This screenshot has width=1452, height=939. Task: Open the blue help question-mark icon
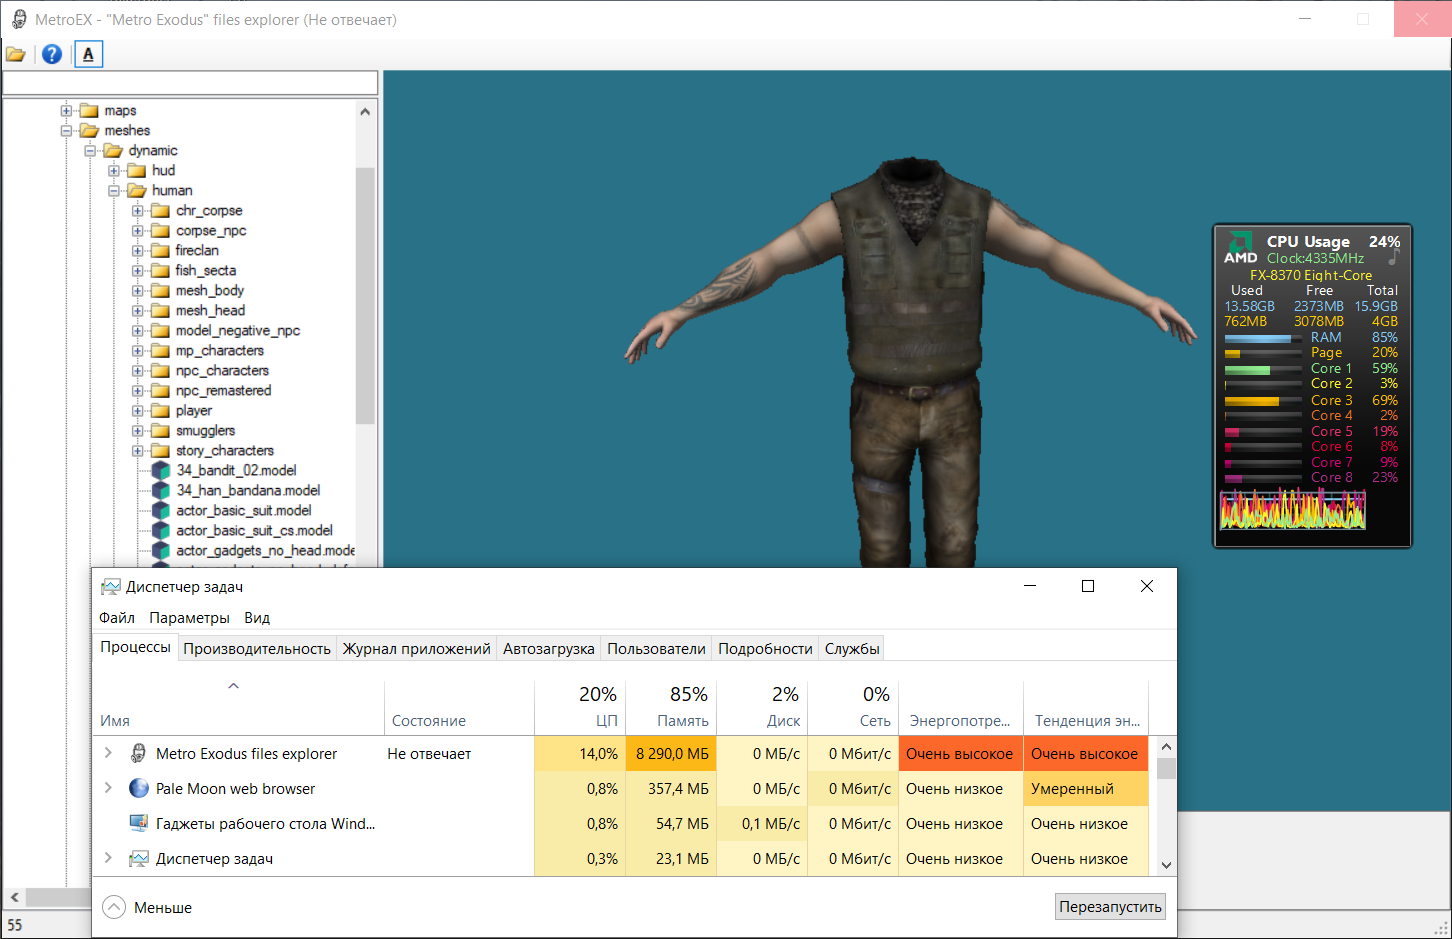click(52, 54)
